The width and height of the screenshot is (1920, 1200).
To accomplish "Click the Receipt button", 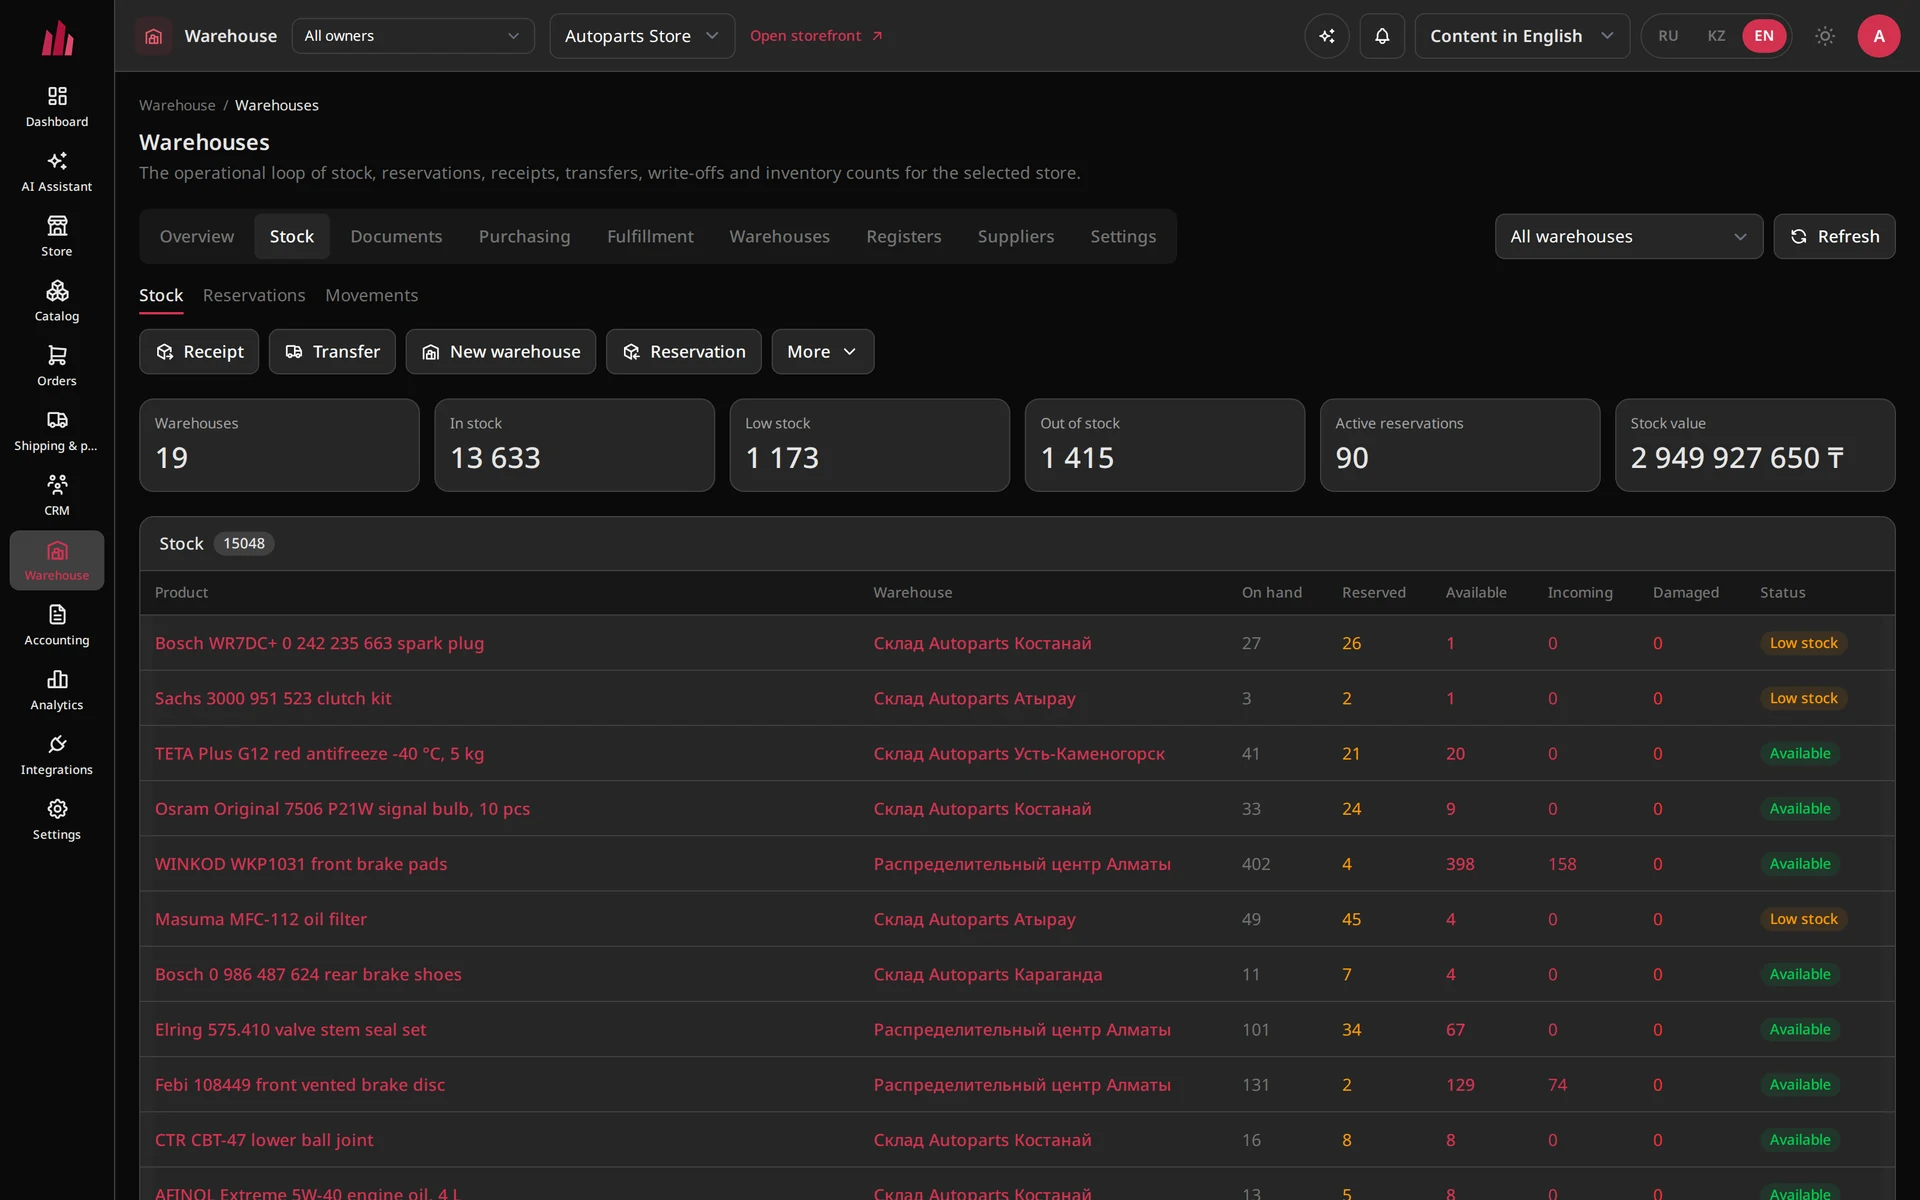I will coord(199,352).
